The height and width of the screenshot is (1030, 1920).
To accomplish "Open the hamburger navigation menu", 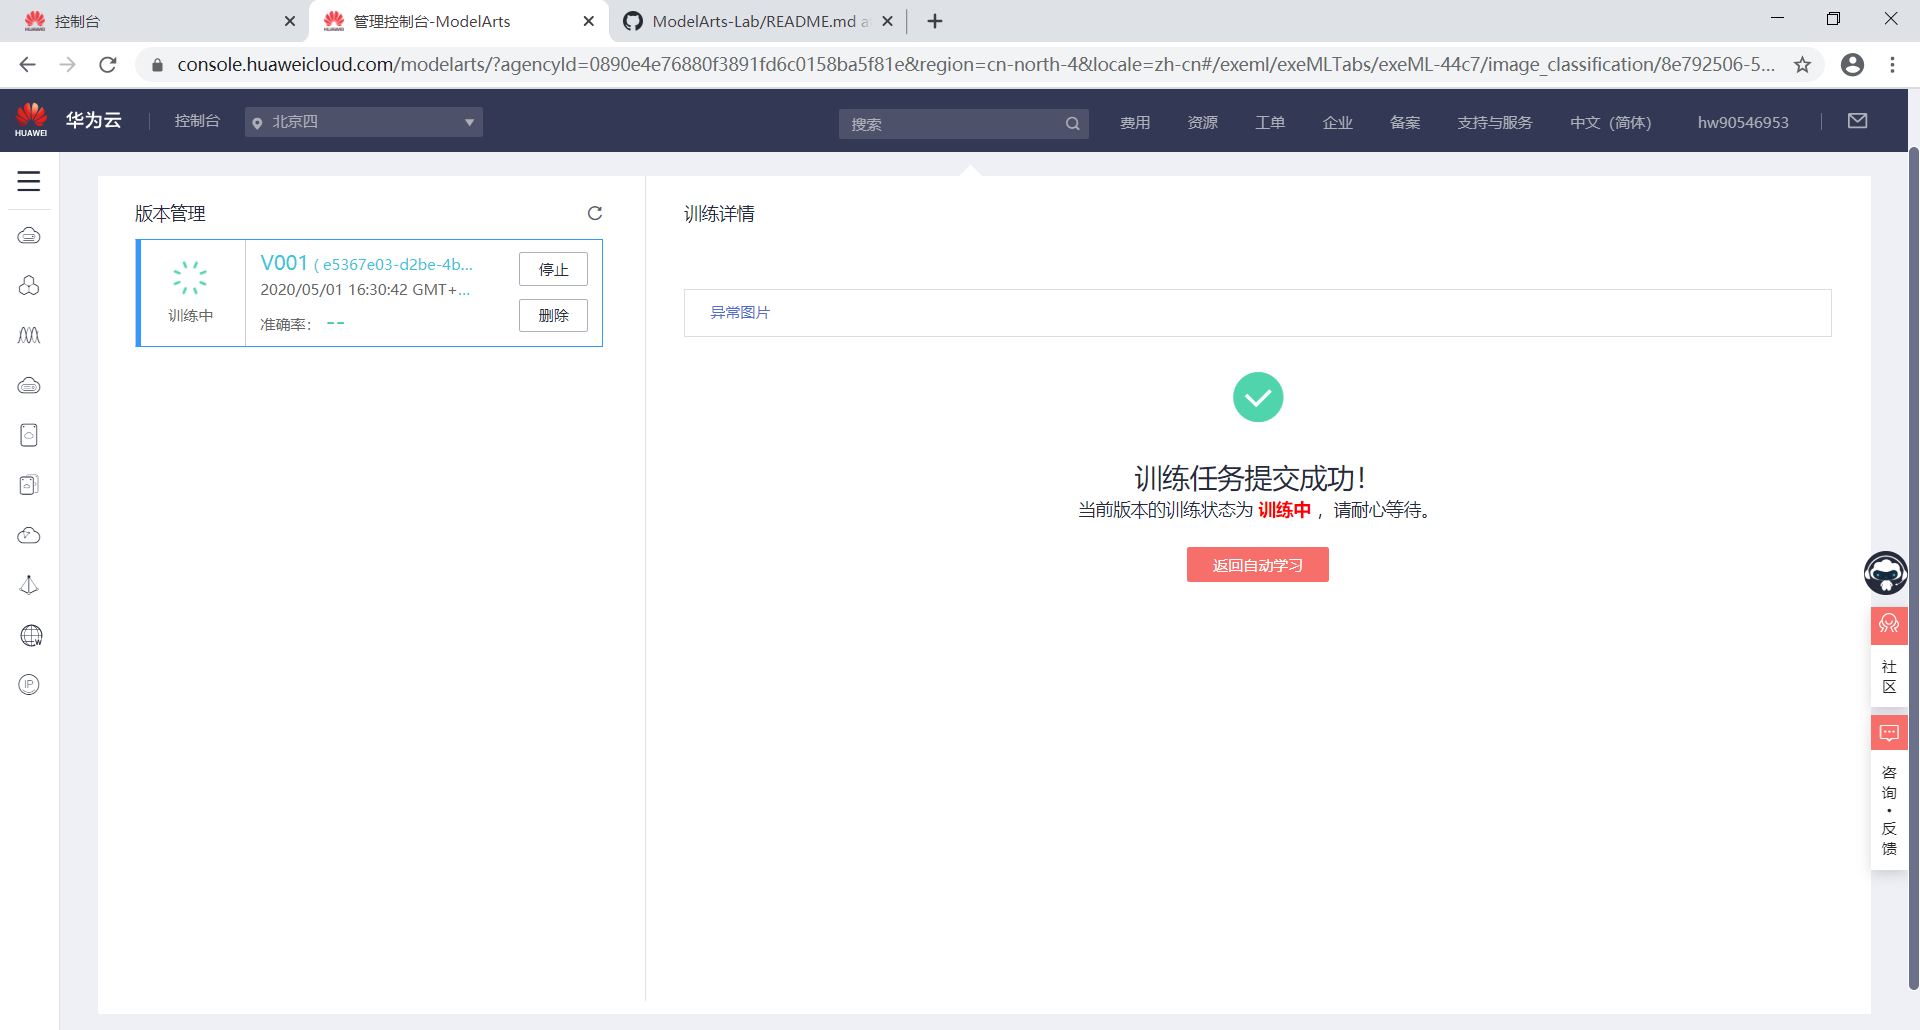I will coord(29,182).
